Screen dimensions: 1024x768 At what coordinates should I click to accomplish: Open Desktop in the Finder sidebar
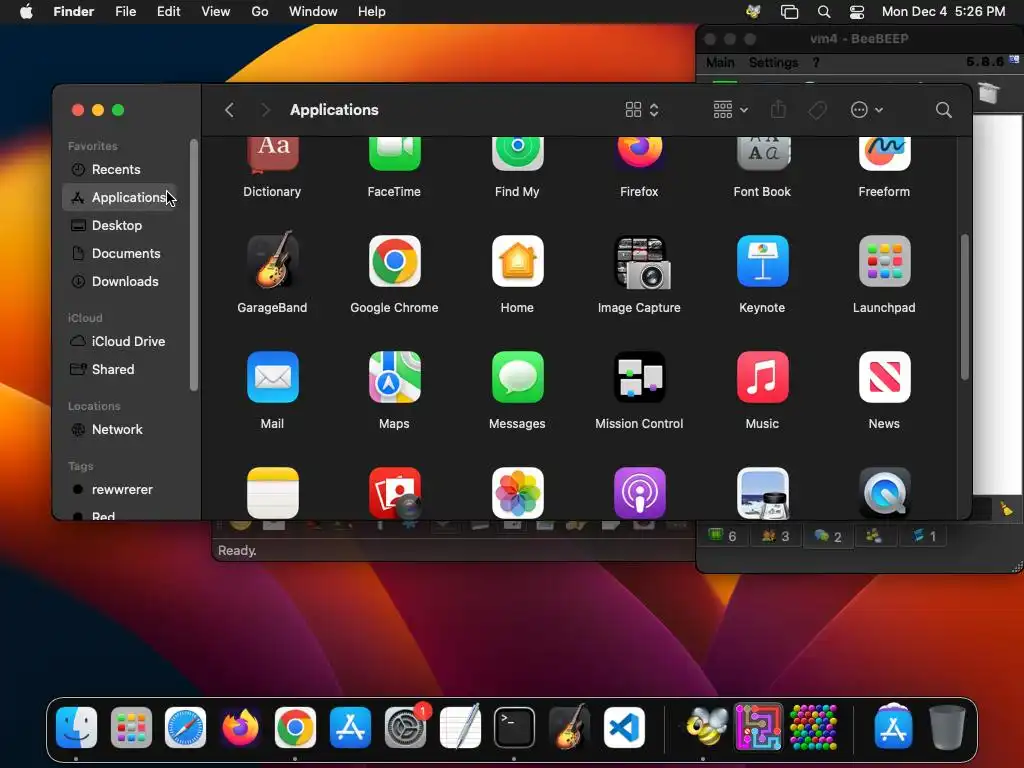pyautogui.click(x=120, y=225)
